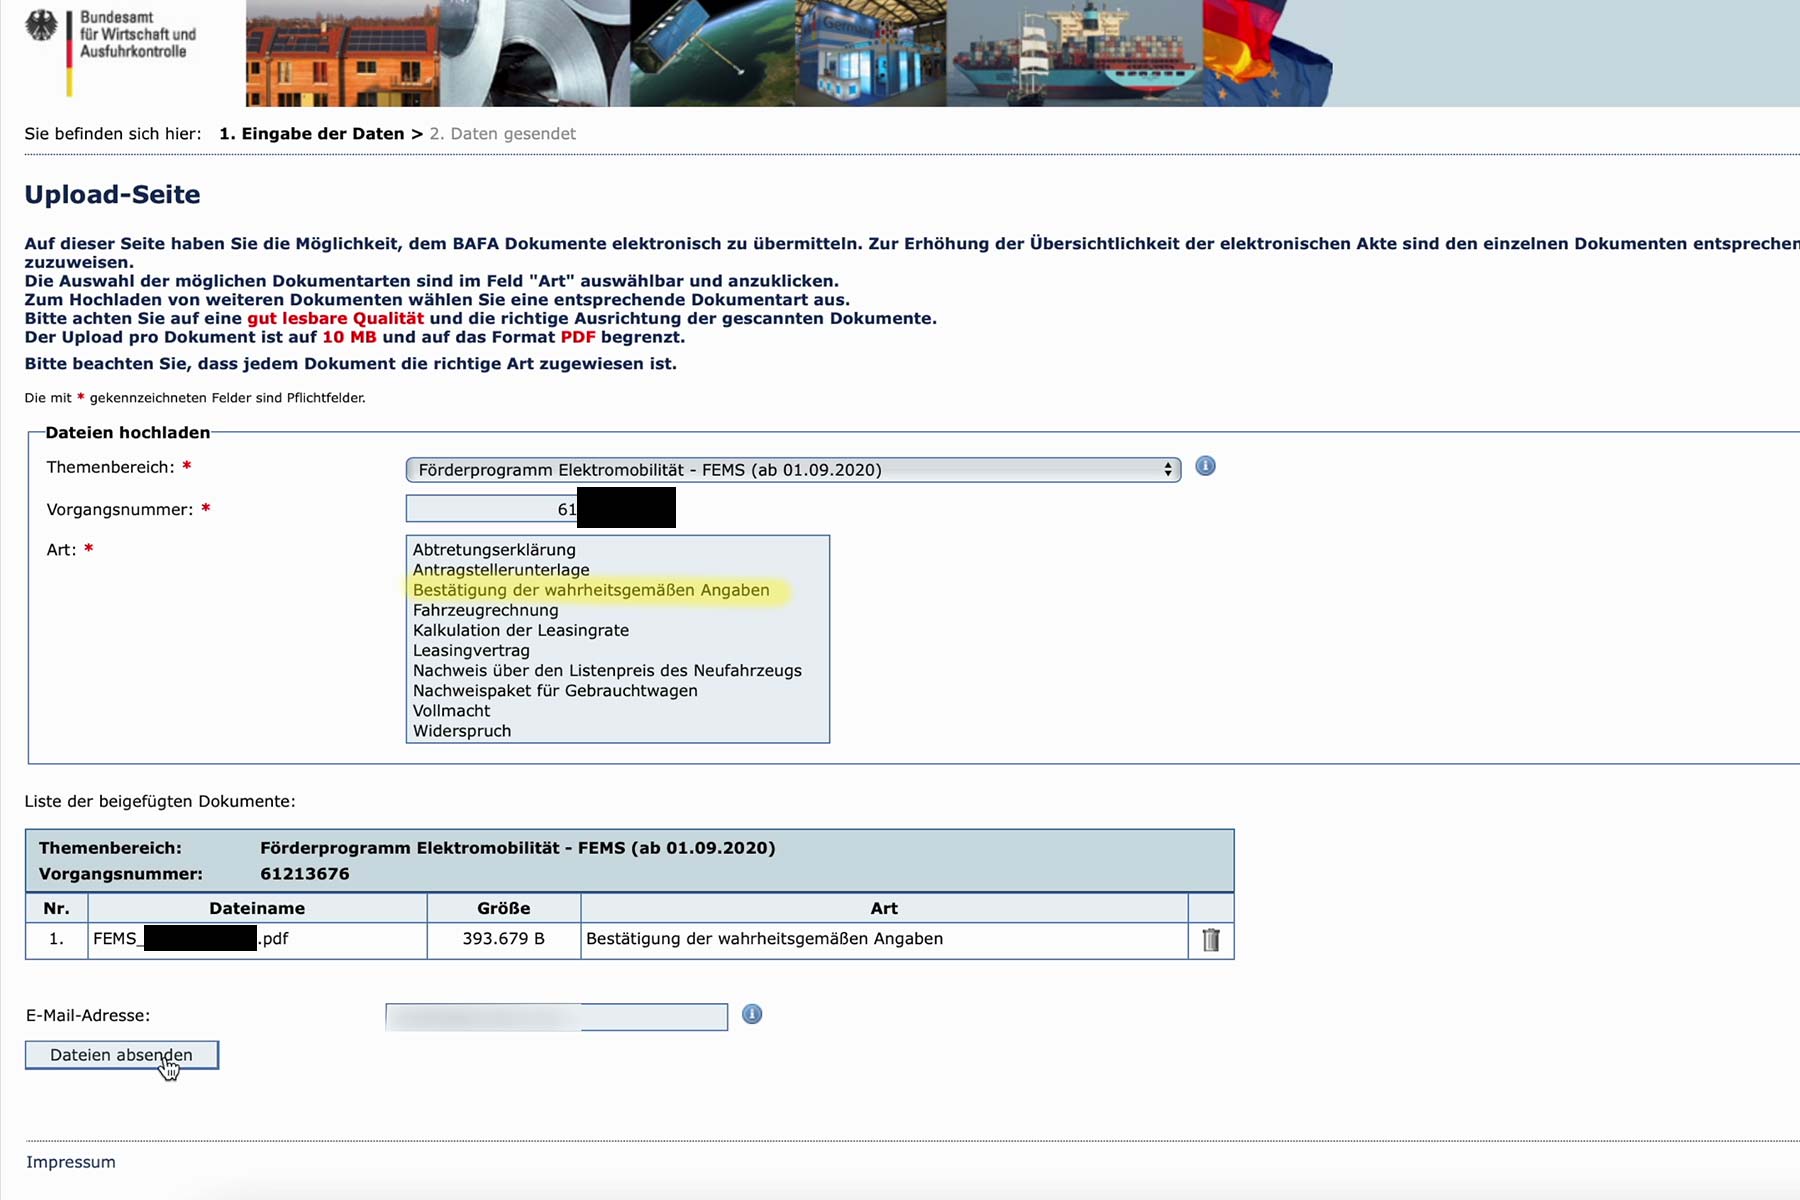
Task: Select Nachweispaket für Gebrauchtwagen option
Action: click(555, 691)
